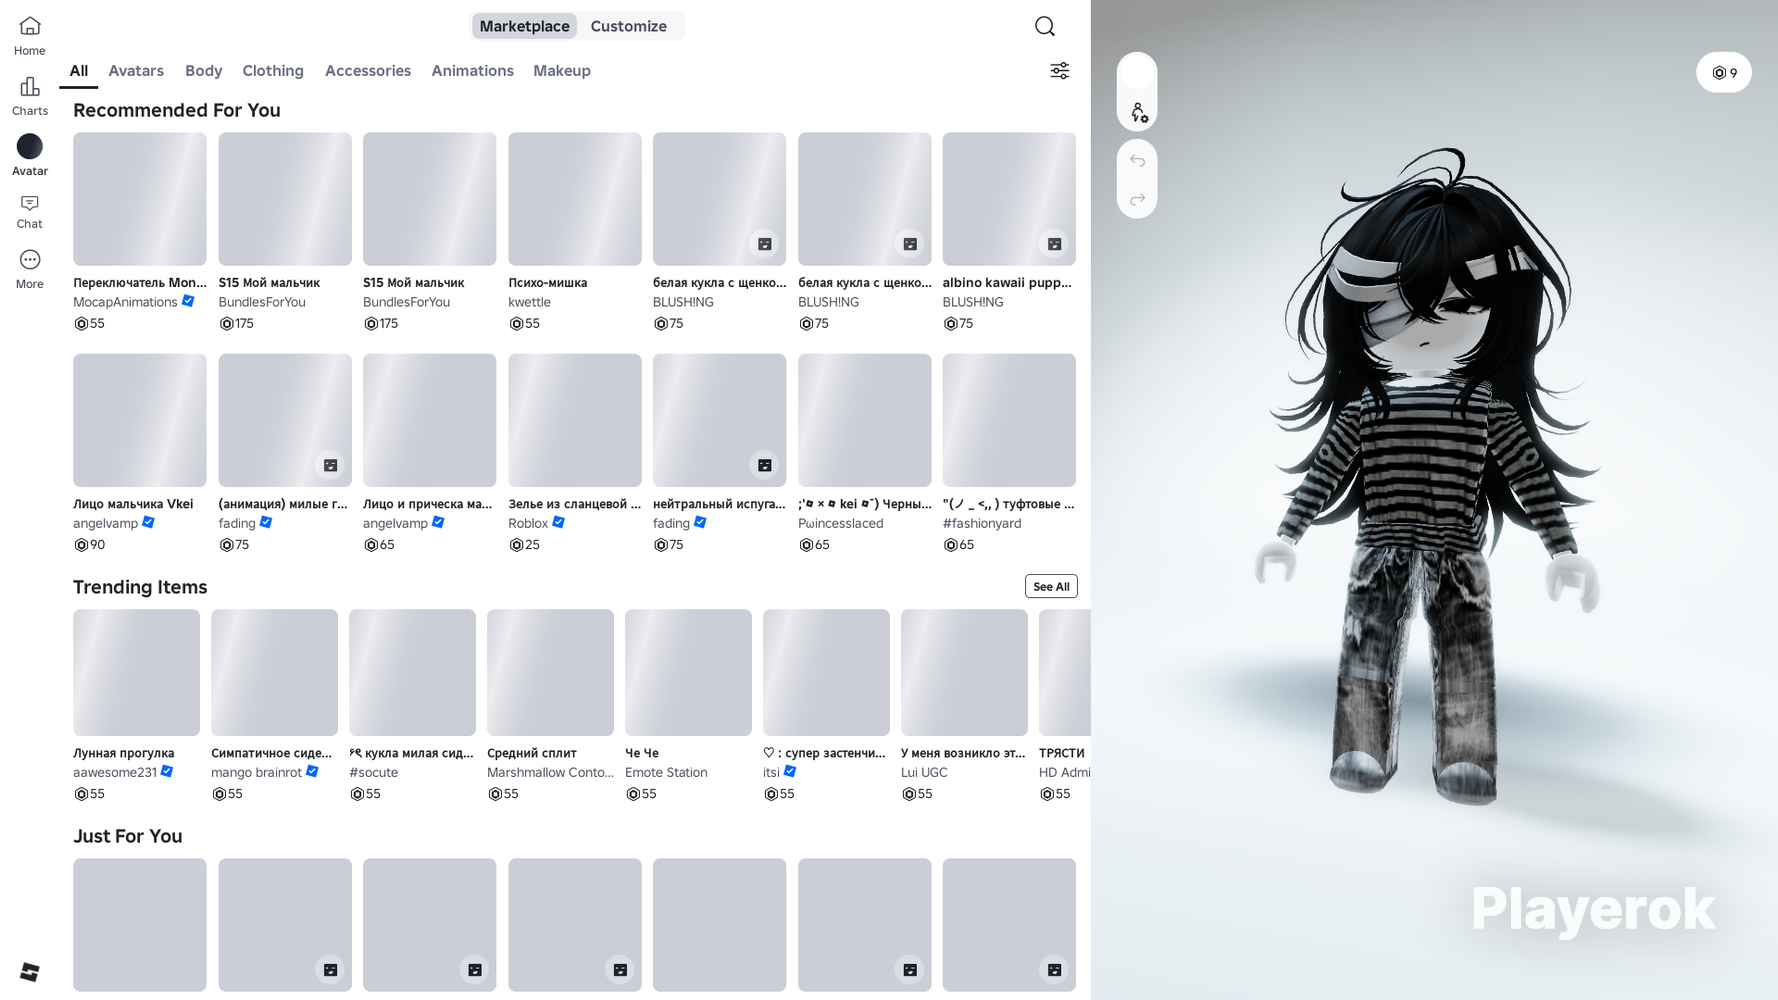Switch to the Accessories tab
The image size is (1778, 1000).
coord(368,71)
